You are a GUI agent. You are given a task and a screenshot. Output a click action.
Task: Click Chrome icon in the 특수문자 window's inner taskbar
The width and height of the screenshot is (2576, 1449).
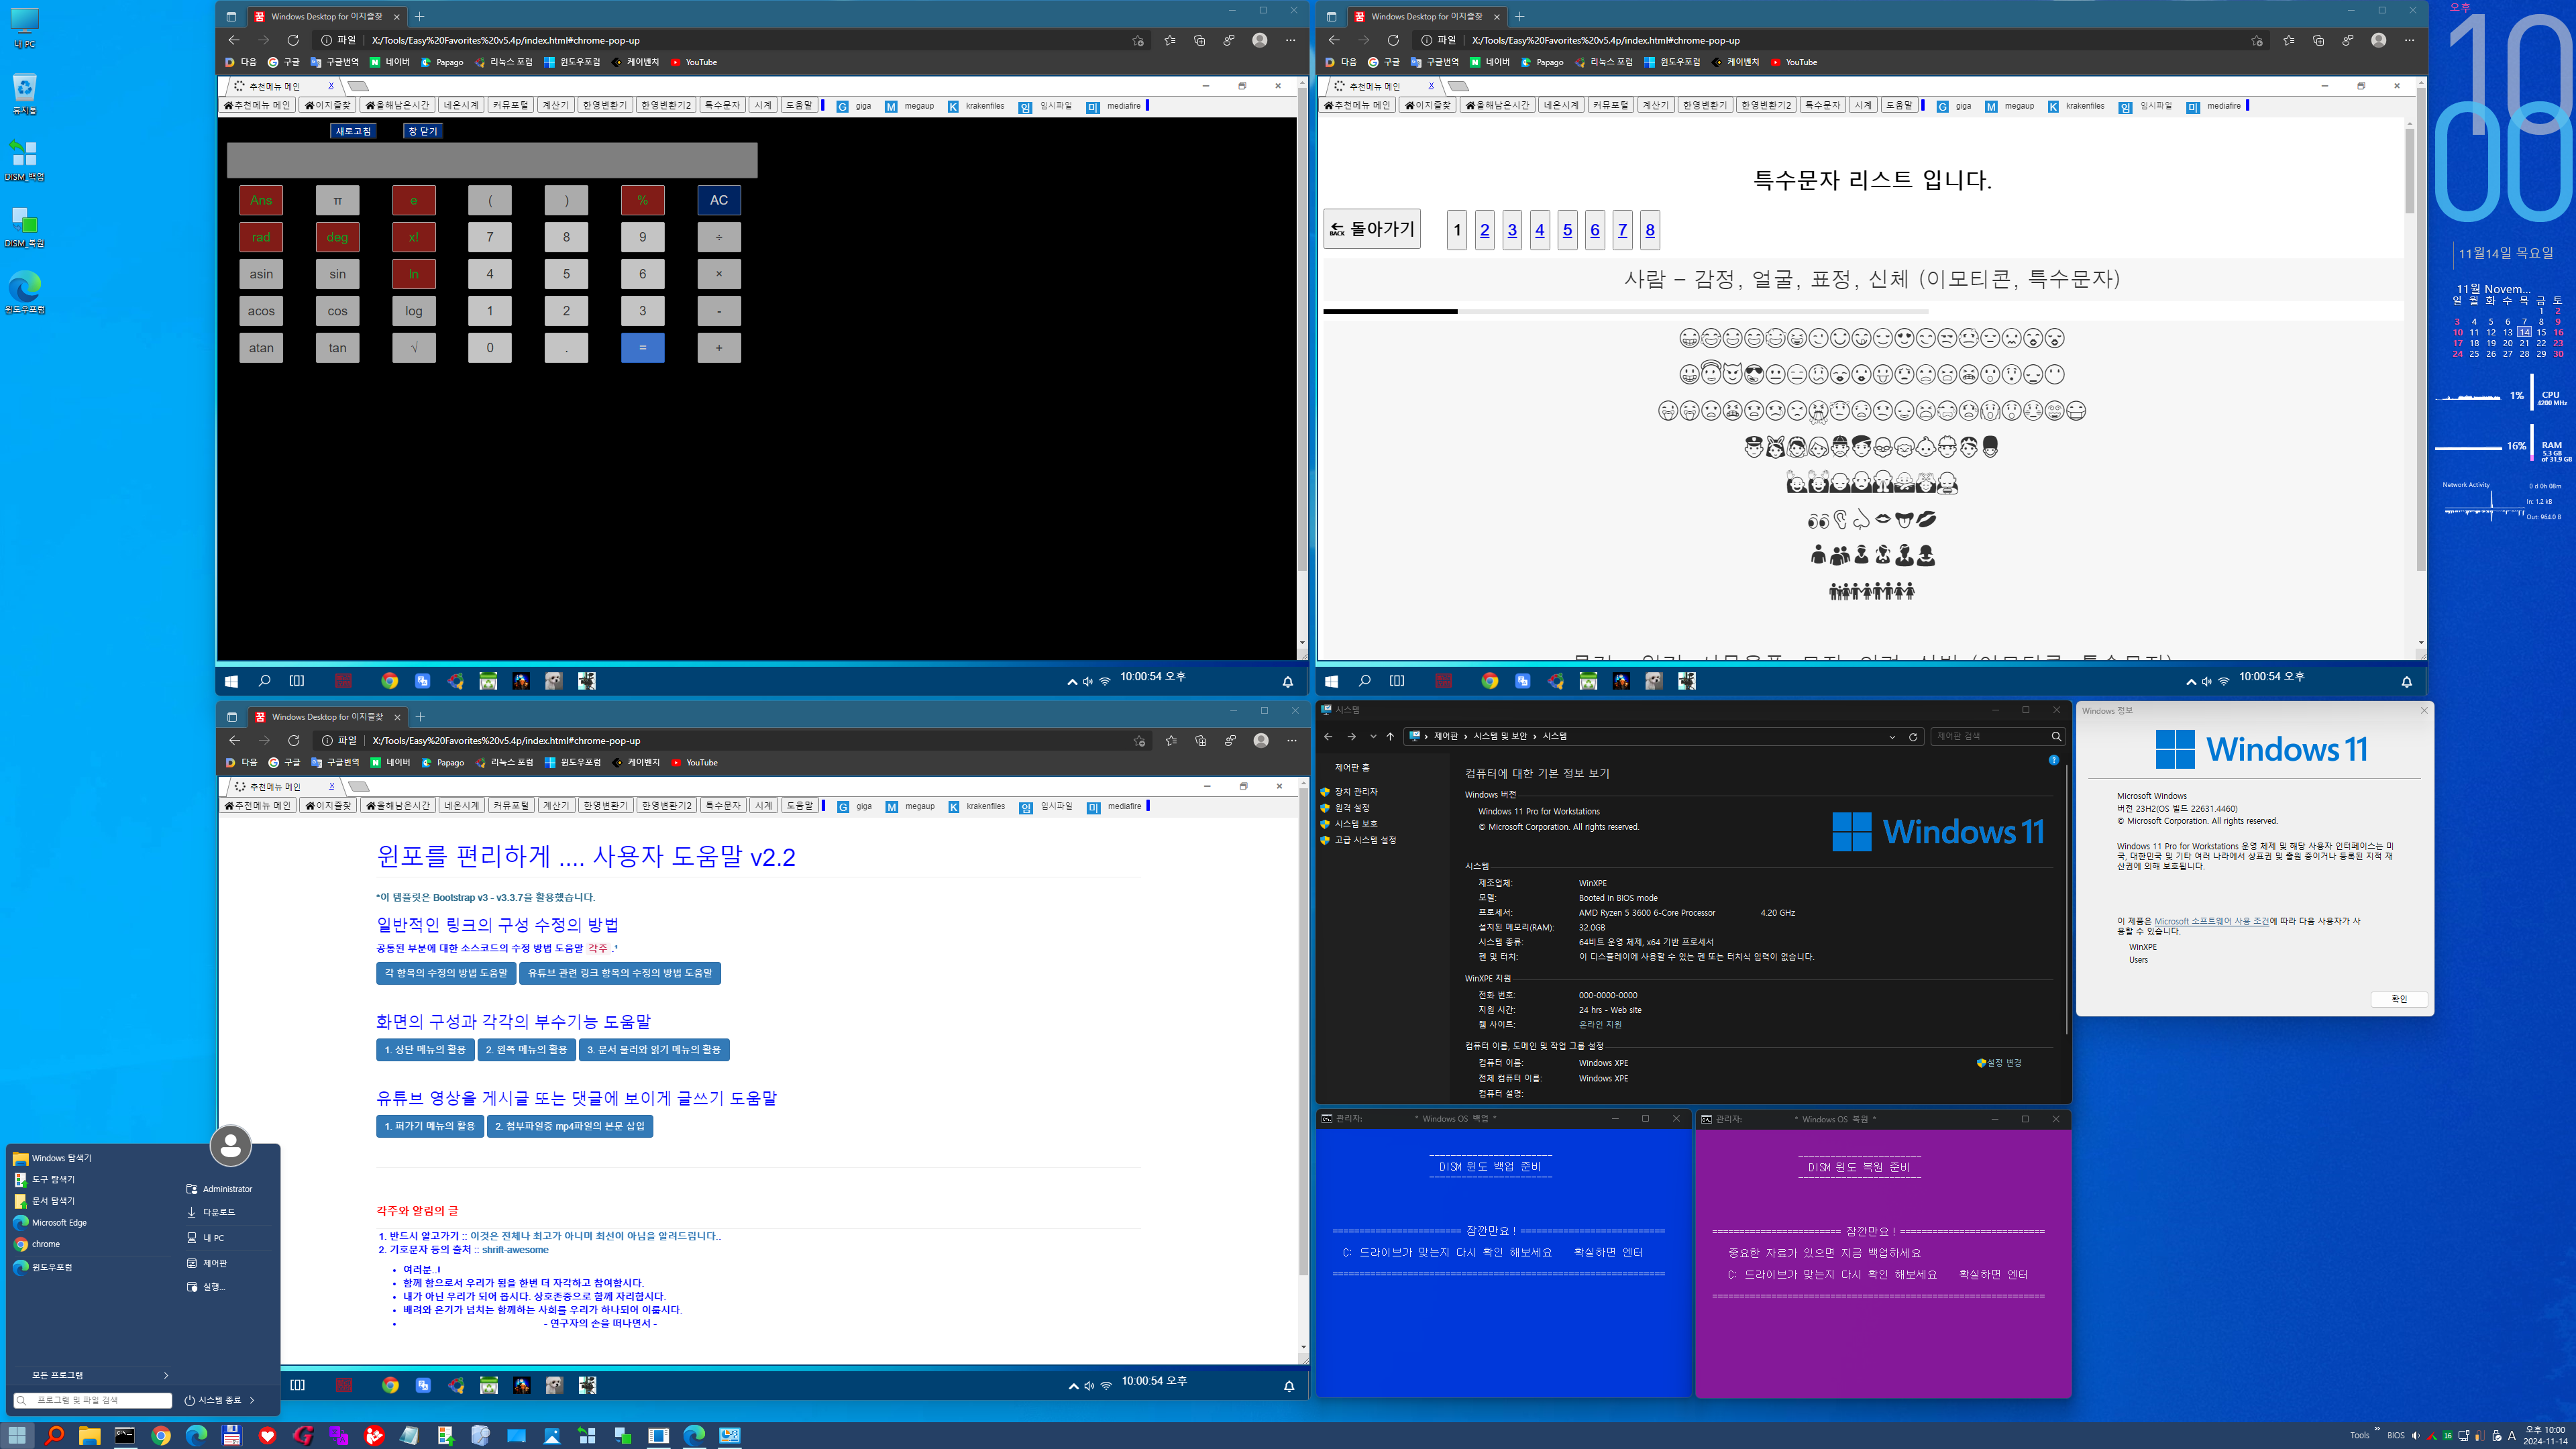(1490, 681)
